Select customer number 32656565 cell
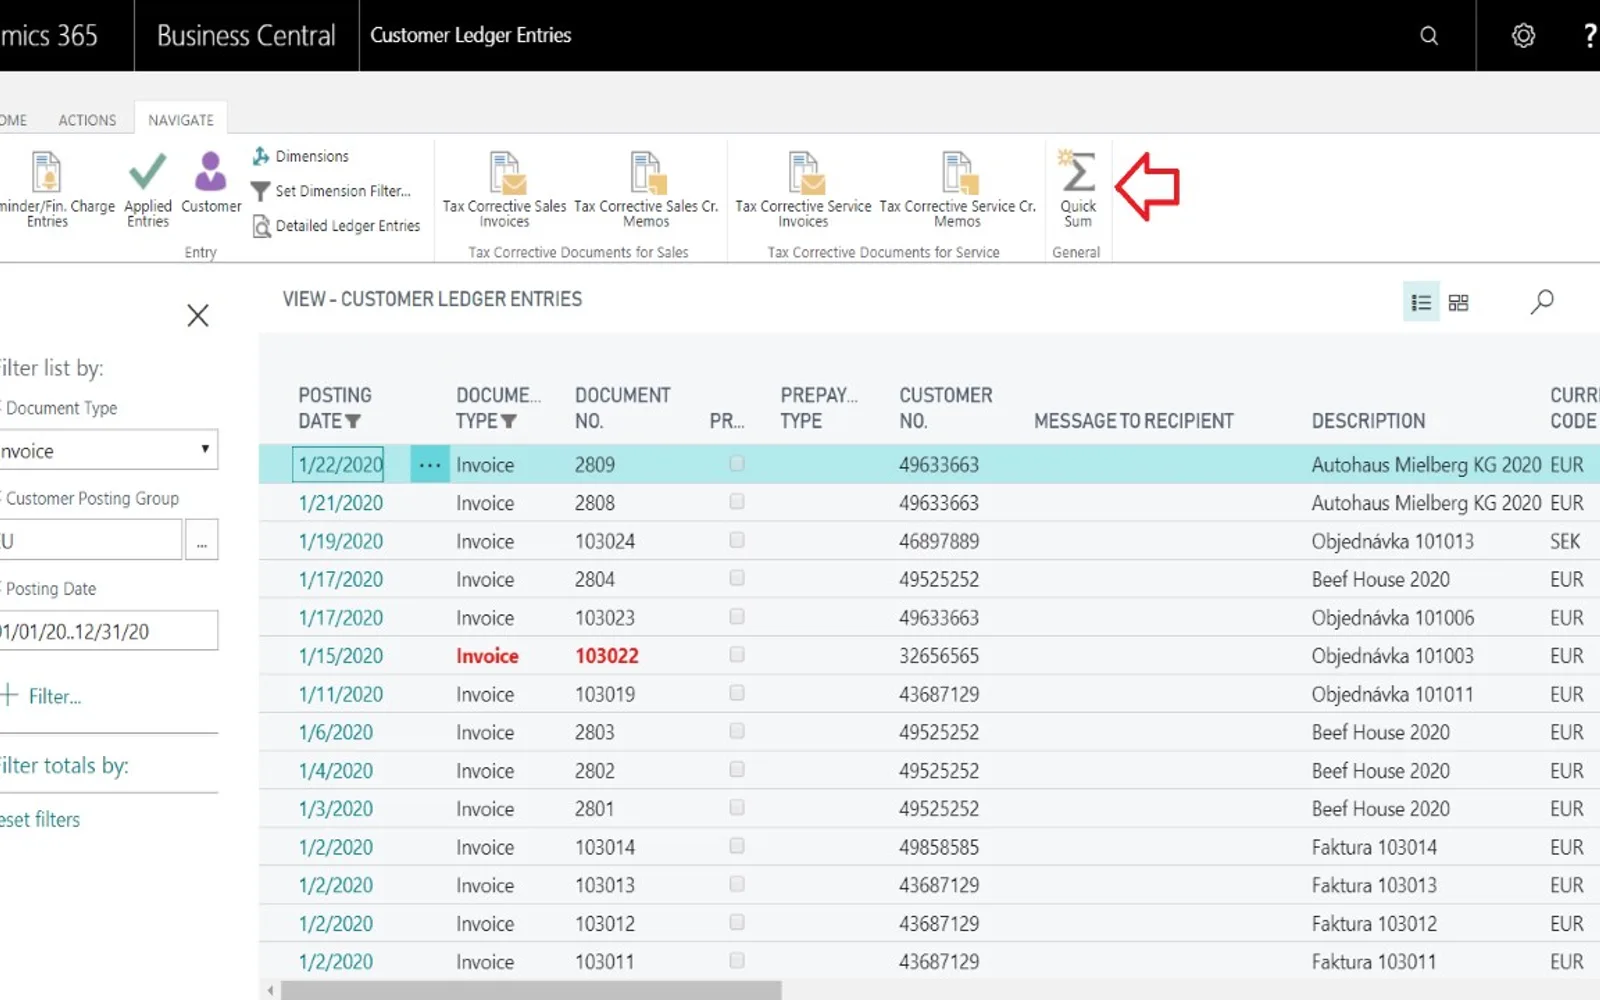The width and height of the screenshot is (1600, 1000). (939, 656)
